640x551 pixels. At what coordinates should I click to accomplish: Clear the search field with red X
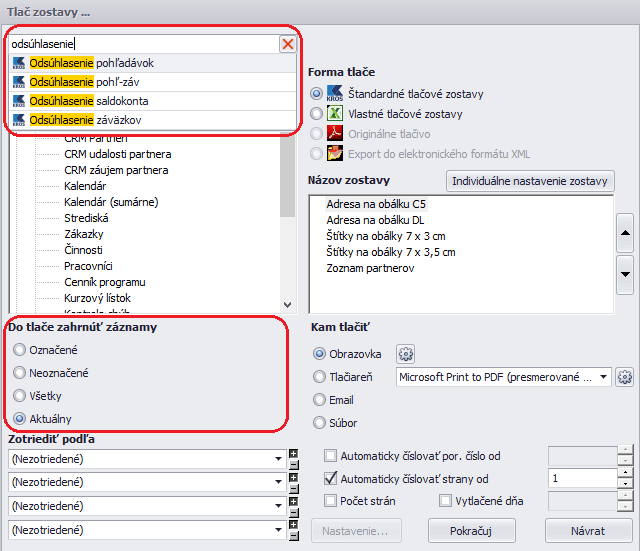(288, 44)
